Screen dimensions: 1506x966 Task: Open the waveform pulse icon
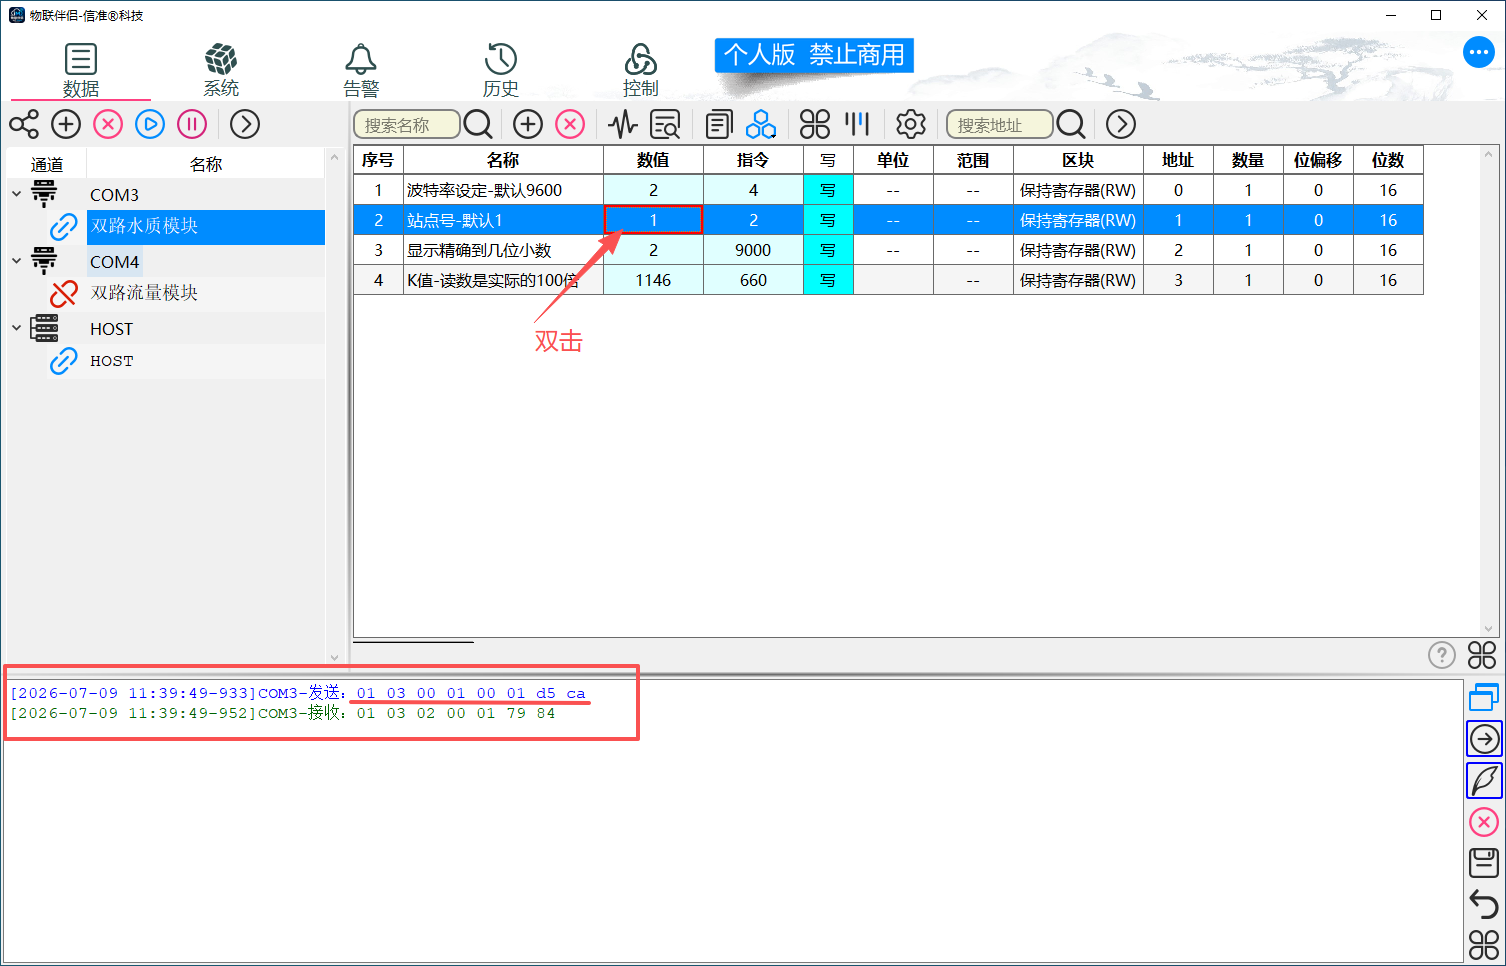[x=623, y=124]
